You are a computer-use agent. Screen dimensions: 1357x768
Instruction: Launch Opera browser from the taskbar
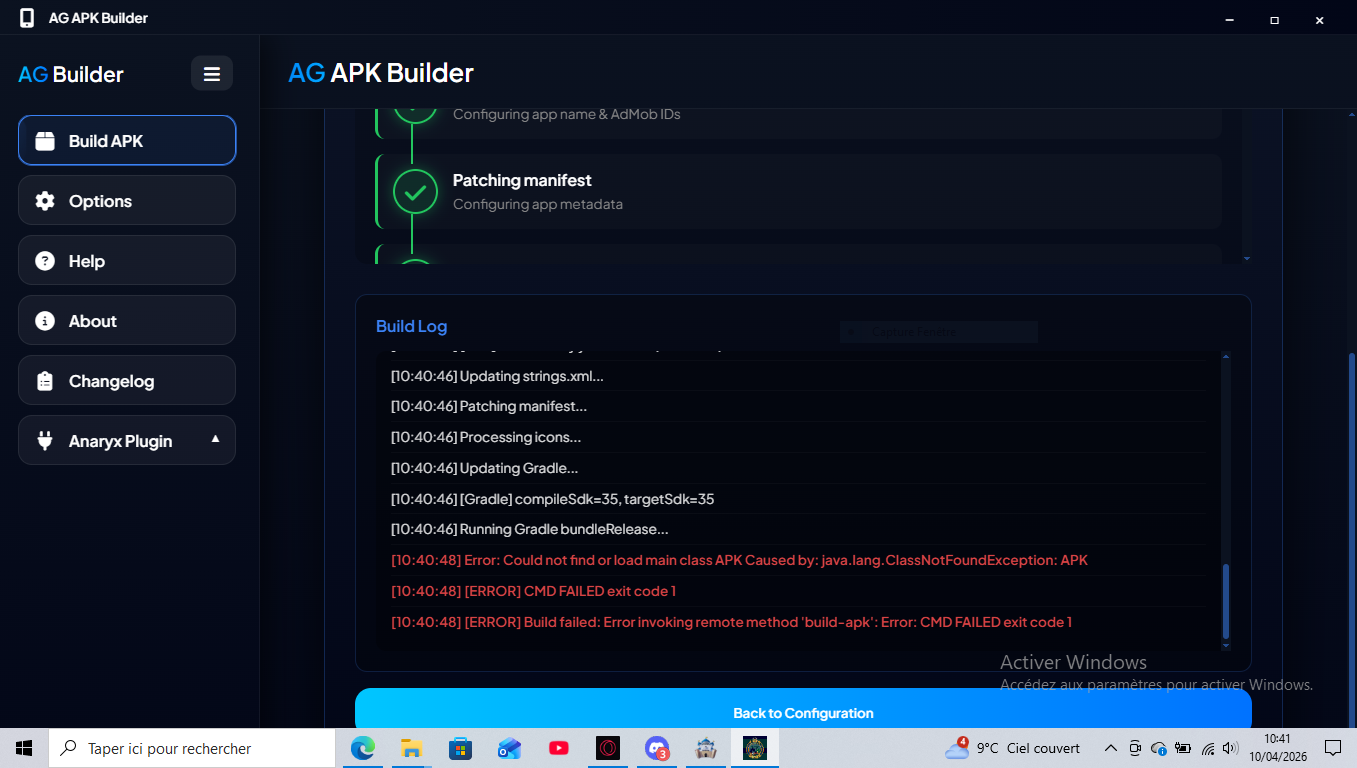coord(608,748)
